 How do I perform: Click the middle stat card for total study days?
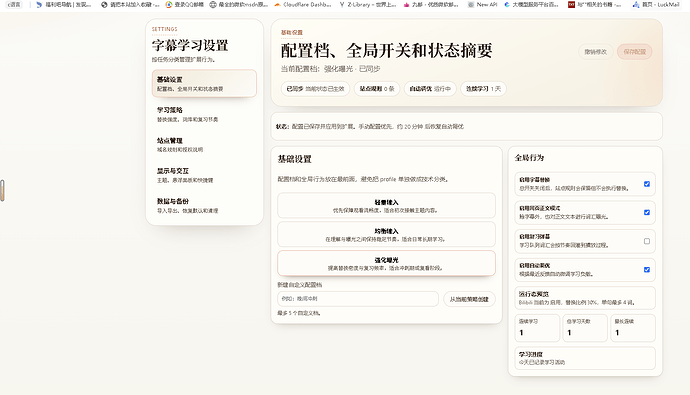click(x=585, y=328)
